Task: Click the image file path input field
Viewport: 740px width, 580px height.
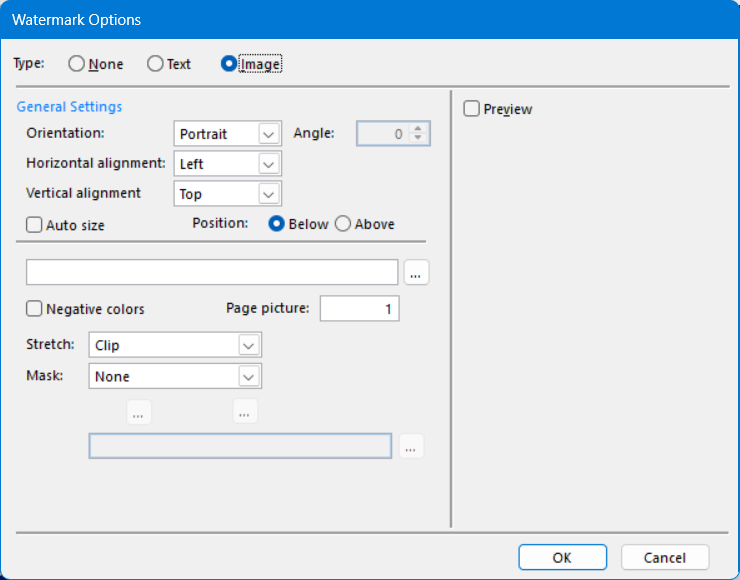Action: tap(212, 273)
